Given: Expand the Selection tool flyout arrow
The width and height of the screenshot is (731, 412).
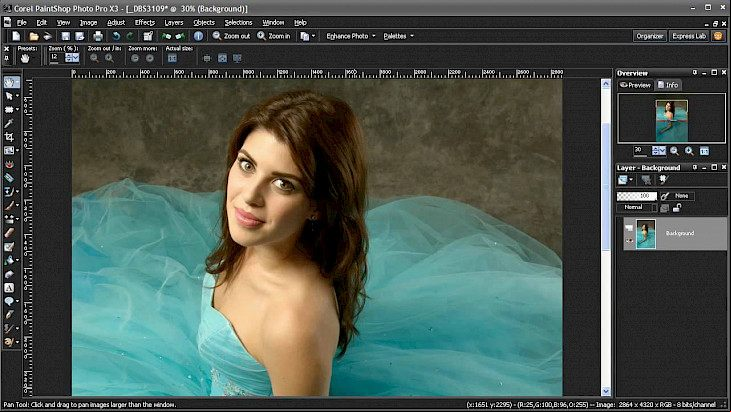Looking at the screenshot, I should tap(17, 110).
